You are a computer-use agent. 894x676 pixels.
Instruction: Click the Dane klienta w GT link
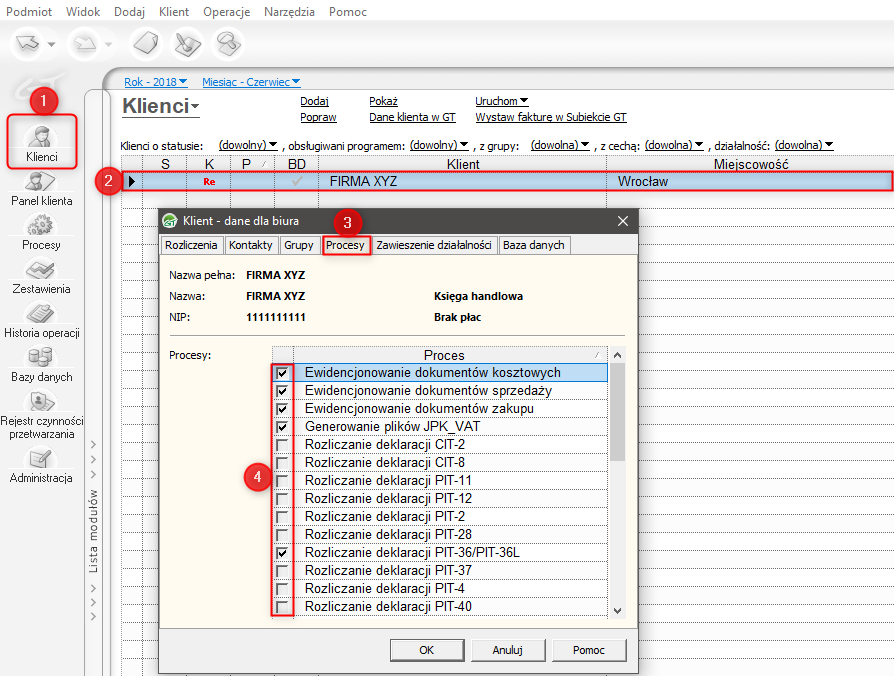[412, 117]
